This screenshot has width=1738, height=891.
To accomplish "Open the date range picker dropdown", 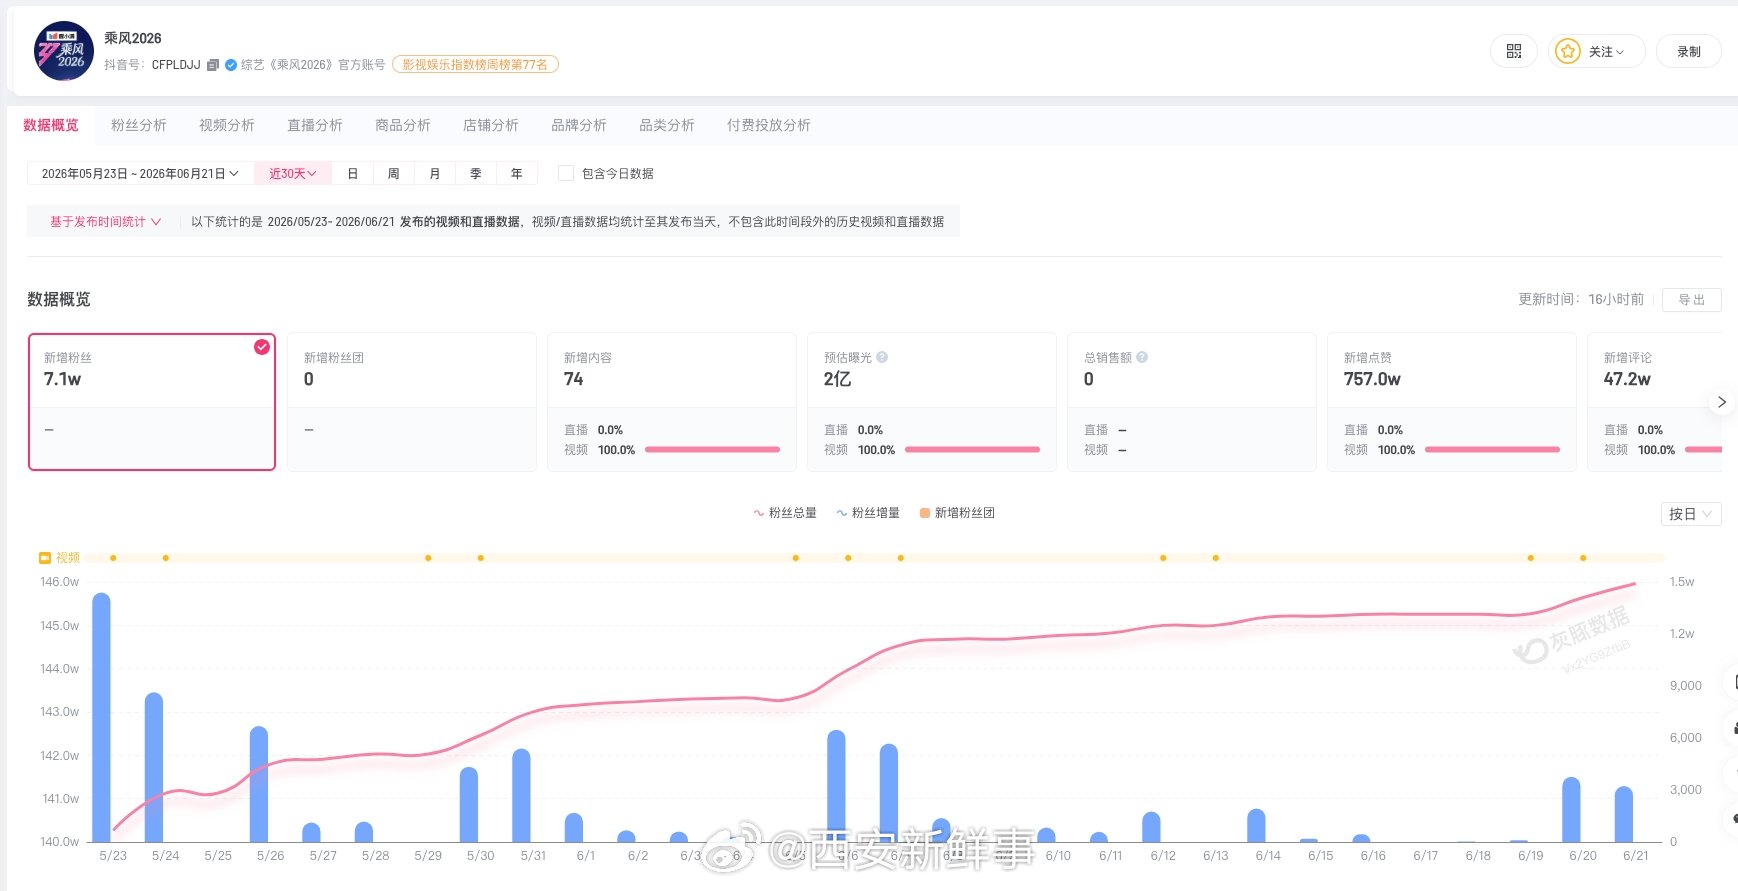I will pyautogui.click(x=140, y=173).
